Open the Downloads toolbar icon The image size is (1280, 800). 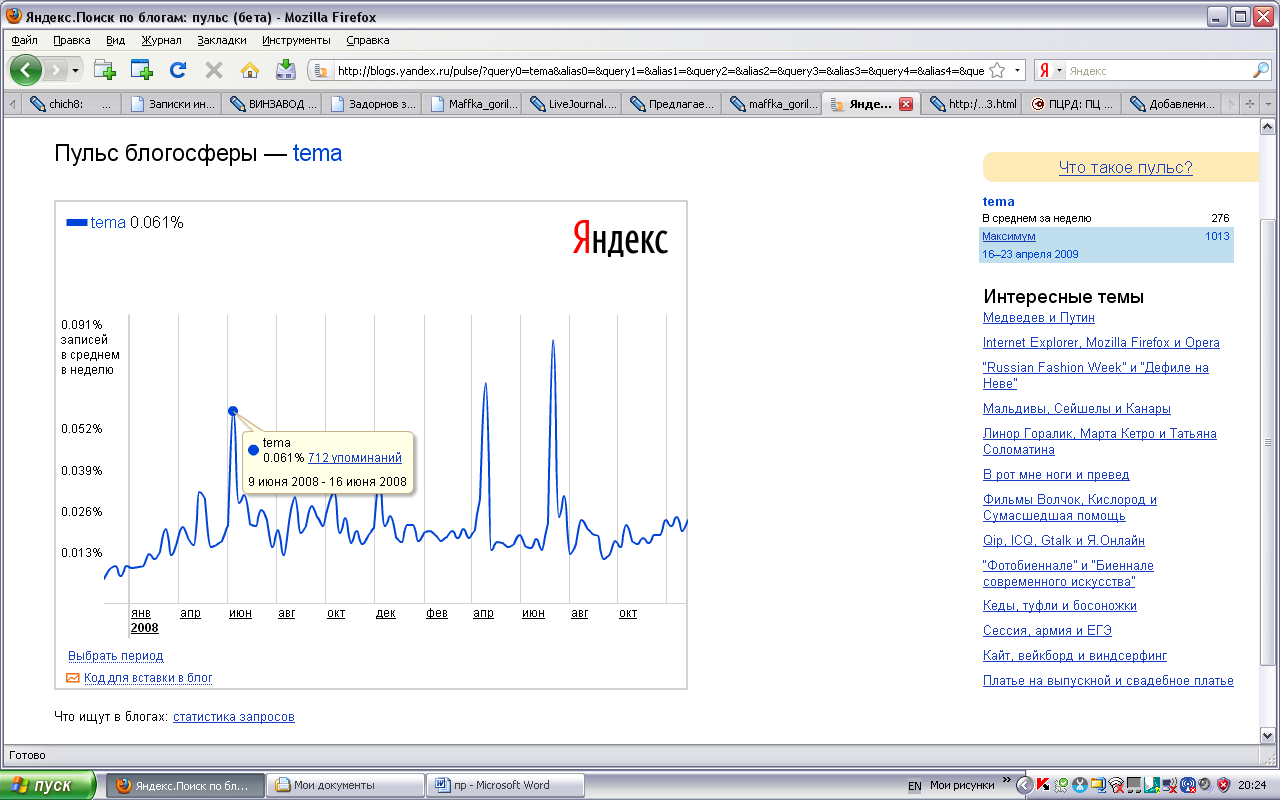[285, 70]
